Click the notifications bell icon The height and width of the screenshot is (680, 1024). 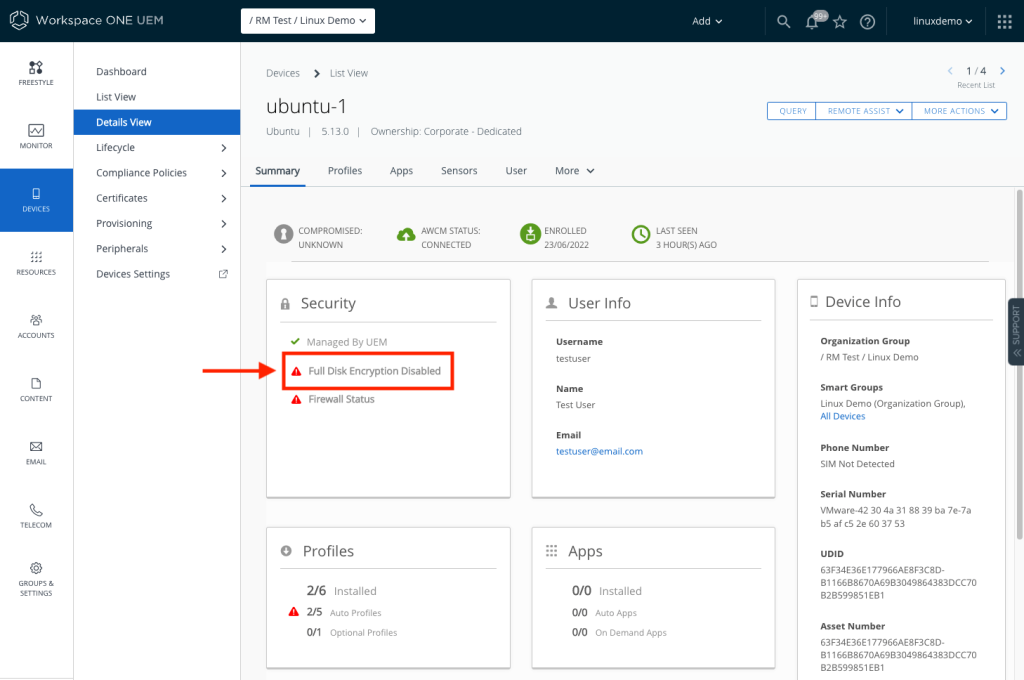click(x=812, y=22)
